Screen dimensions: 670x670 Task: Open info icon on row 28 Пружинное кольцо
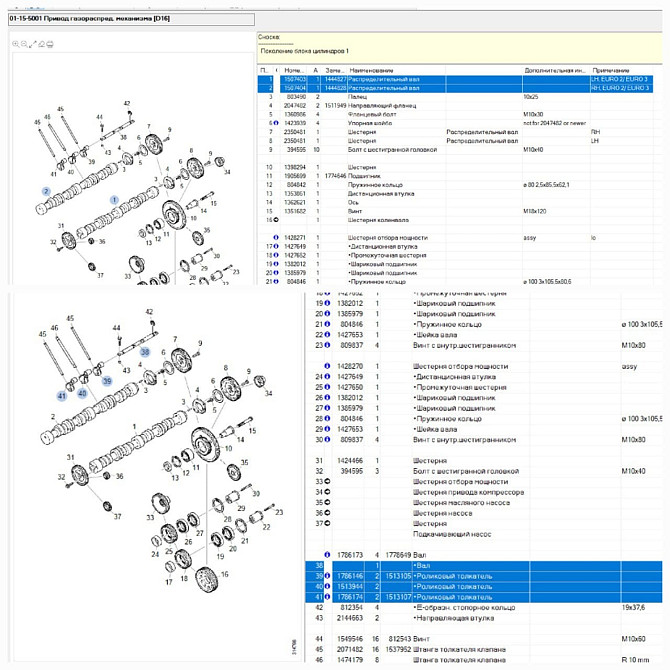click(x=327, y=419)
